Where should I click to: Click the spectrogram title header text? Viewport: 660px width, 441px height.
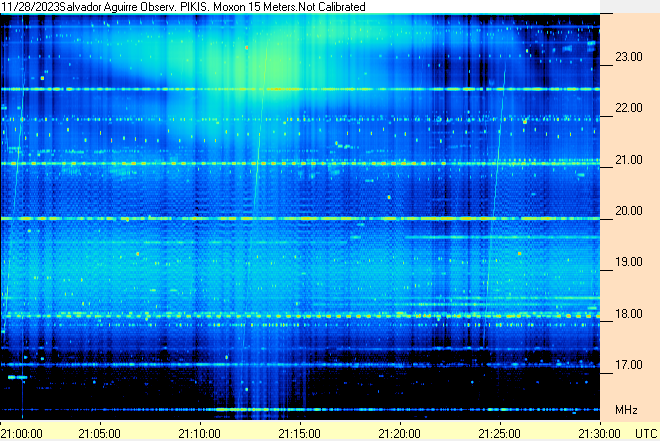coord(183,7)
